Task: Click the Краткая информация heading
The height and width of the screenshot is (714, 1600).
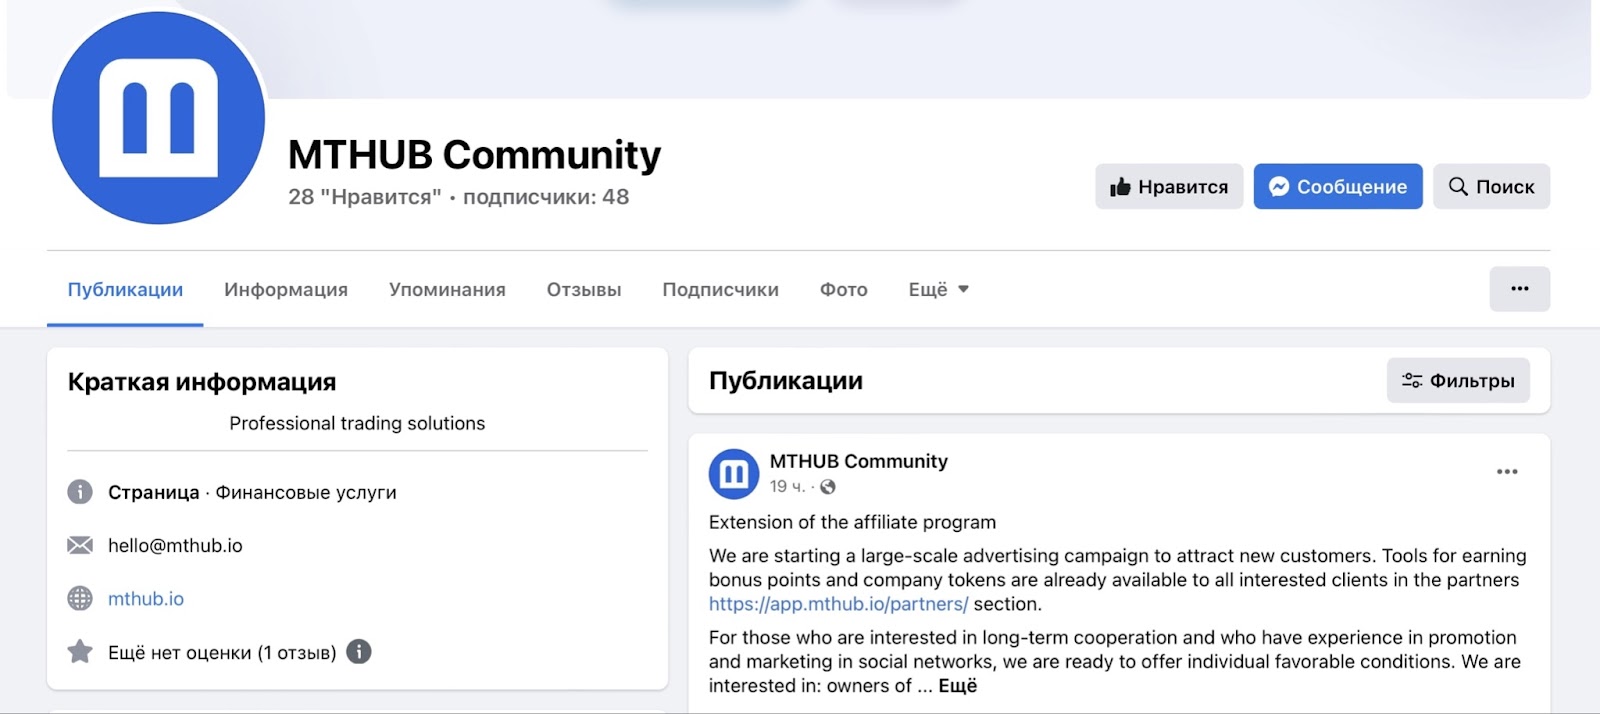Action: [x=202, y=382]
